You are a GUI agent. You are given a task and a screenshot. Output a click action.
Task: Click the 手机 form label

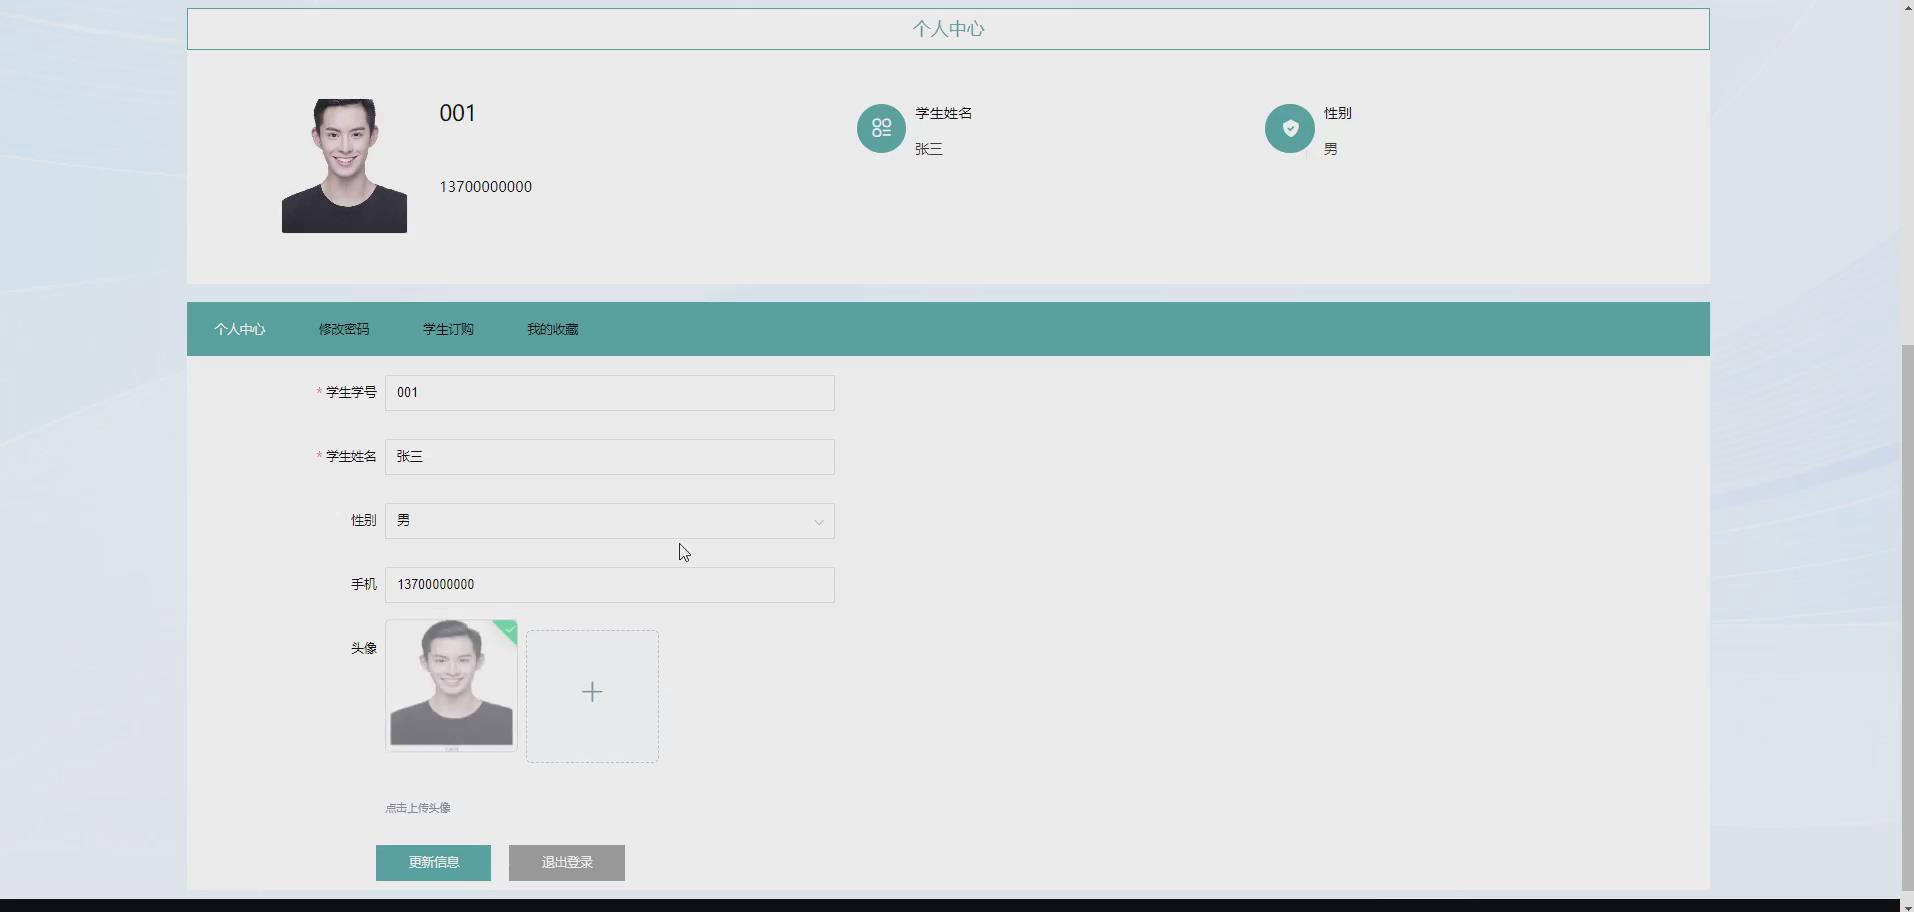click(363, 584)
